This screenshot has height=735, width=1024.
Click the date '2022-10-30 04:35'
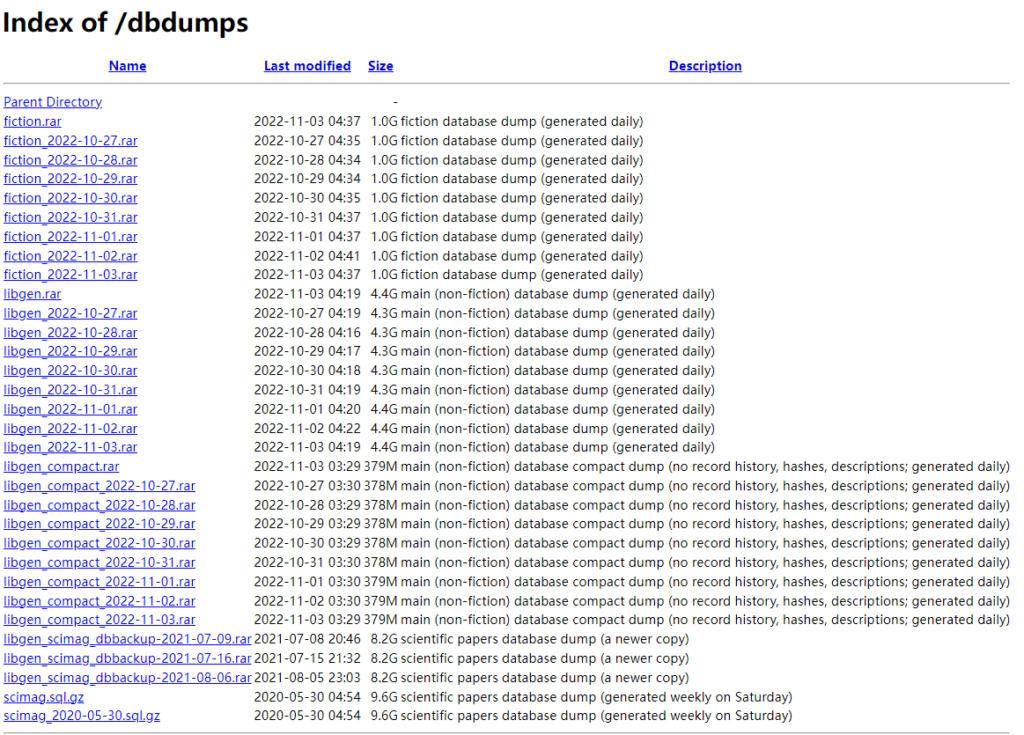[x=307, y=198]
